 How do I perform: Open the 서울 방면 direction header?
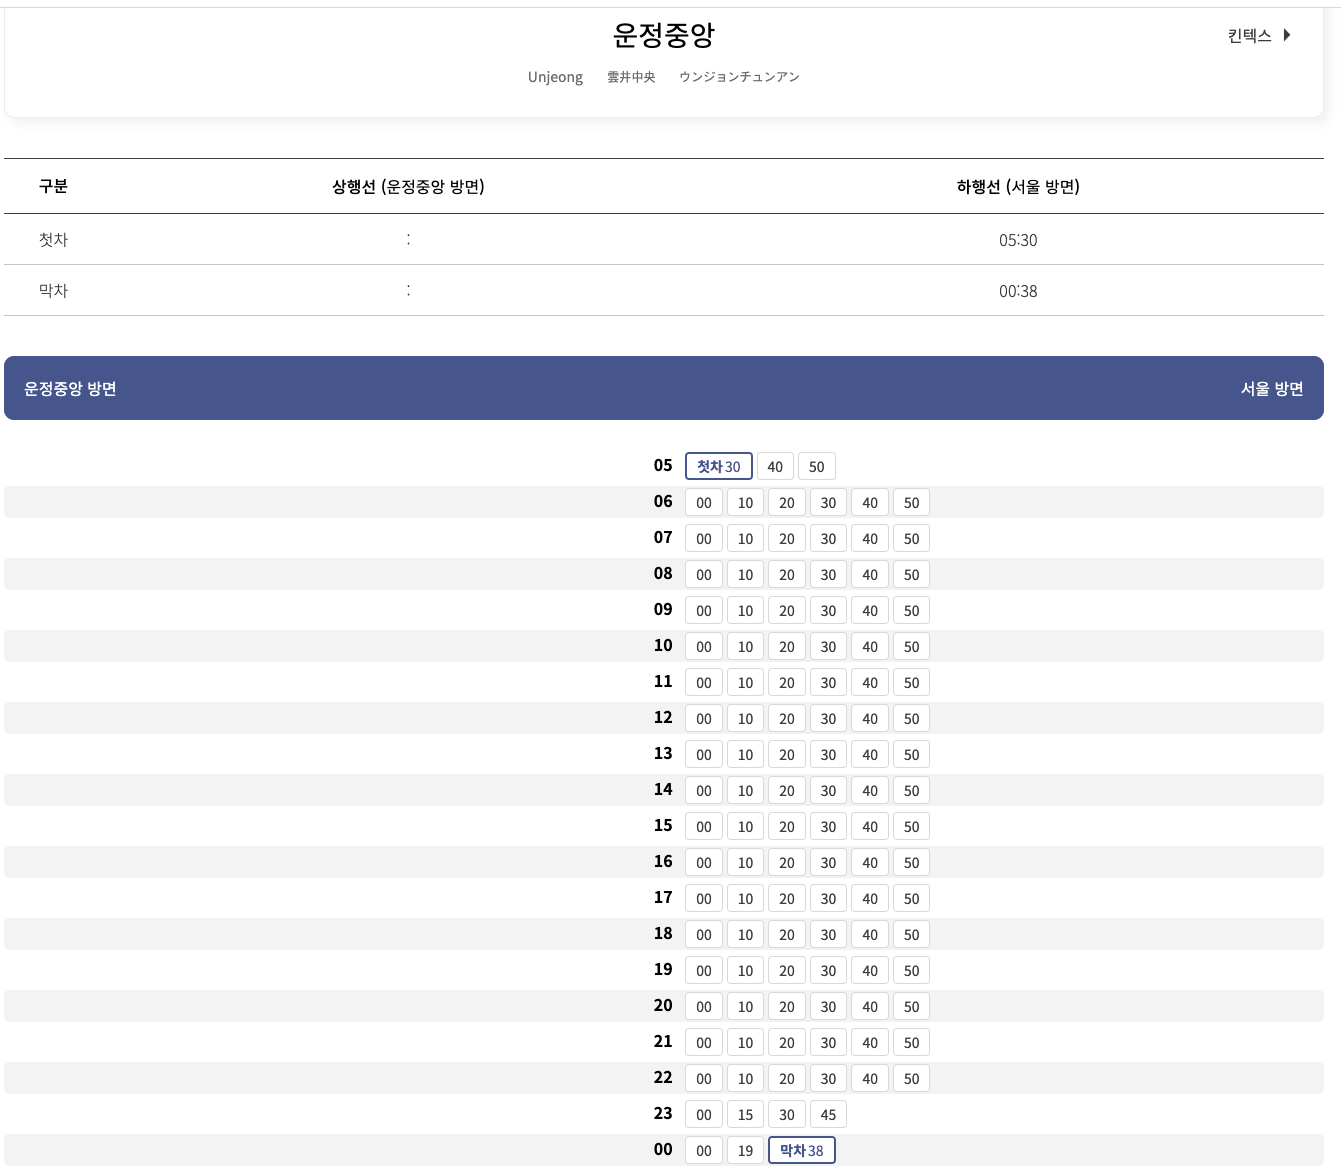[1272, 388]
